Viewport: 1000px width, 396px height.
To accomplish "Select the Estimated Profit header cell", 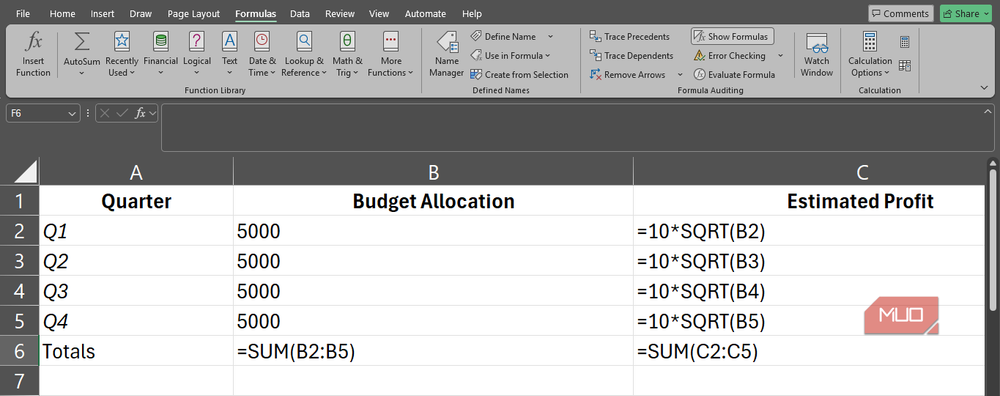I will click(809, 201).
